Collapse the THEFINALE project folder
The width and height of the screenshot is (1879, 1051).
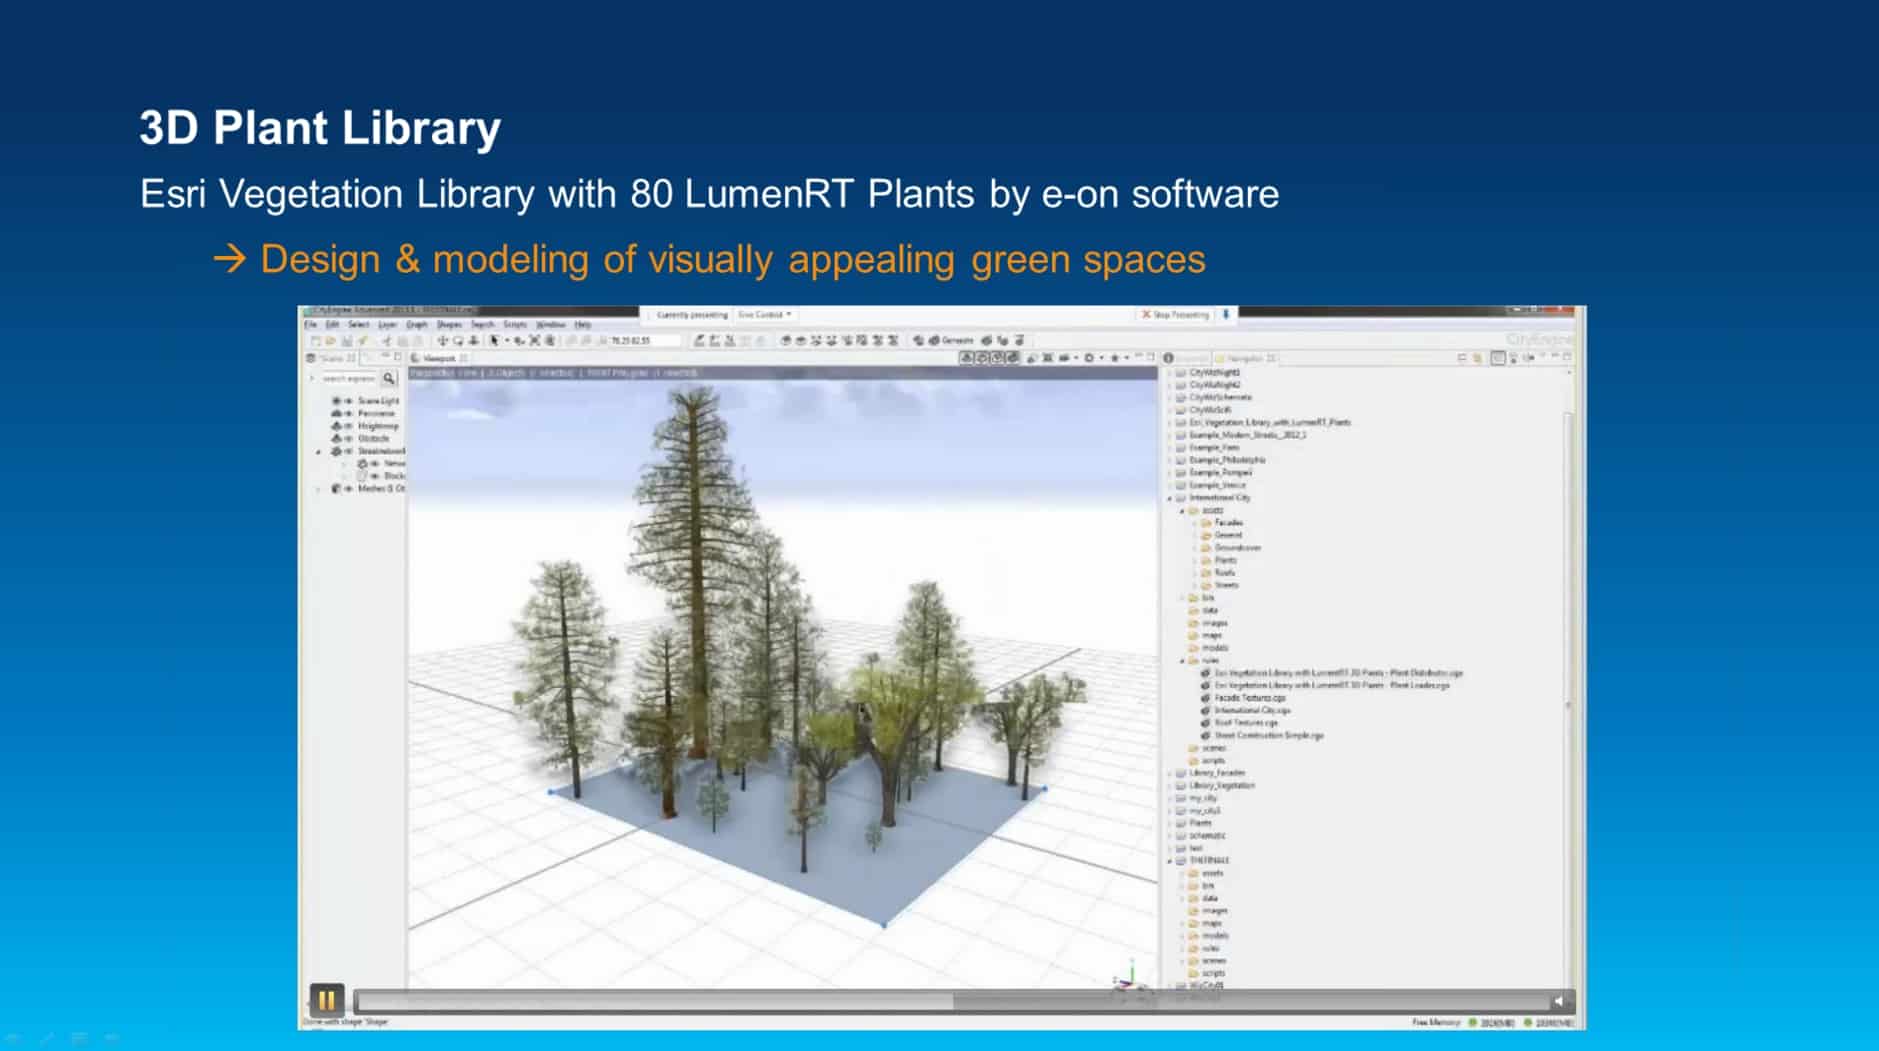tap(1170, 861)
